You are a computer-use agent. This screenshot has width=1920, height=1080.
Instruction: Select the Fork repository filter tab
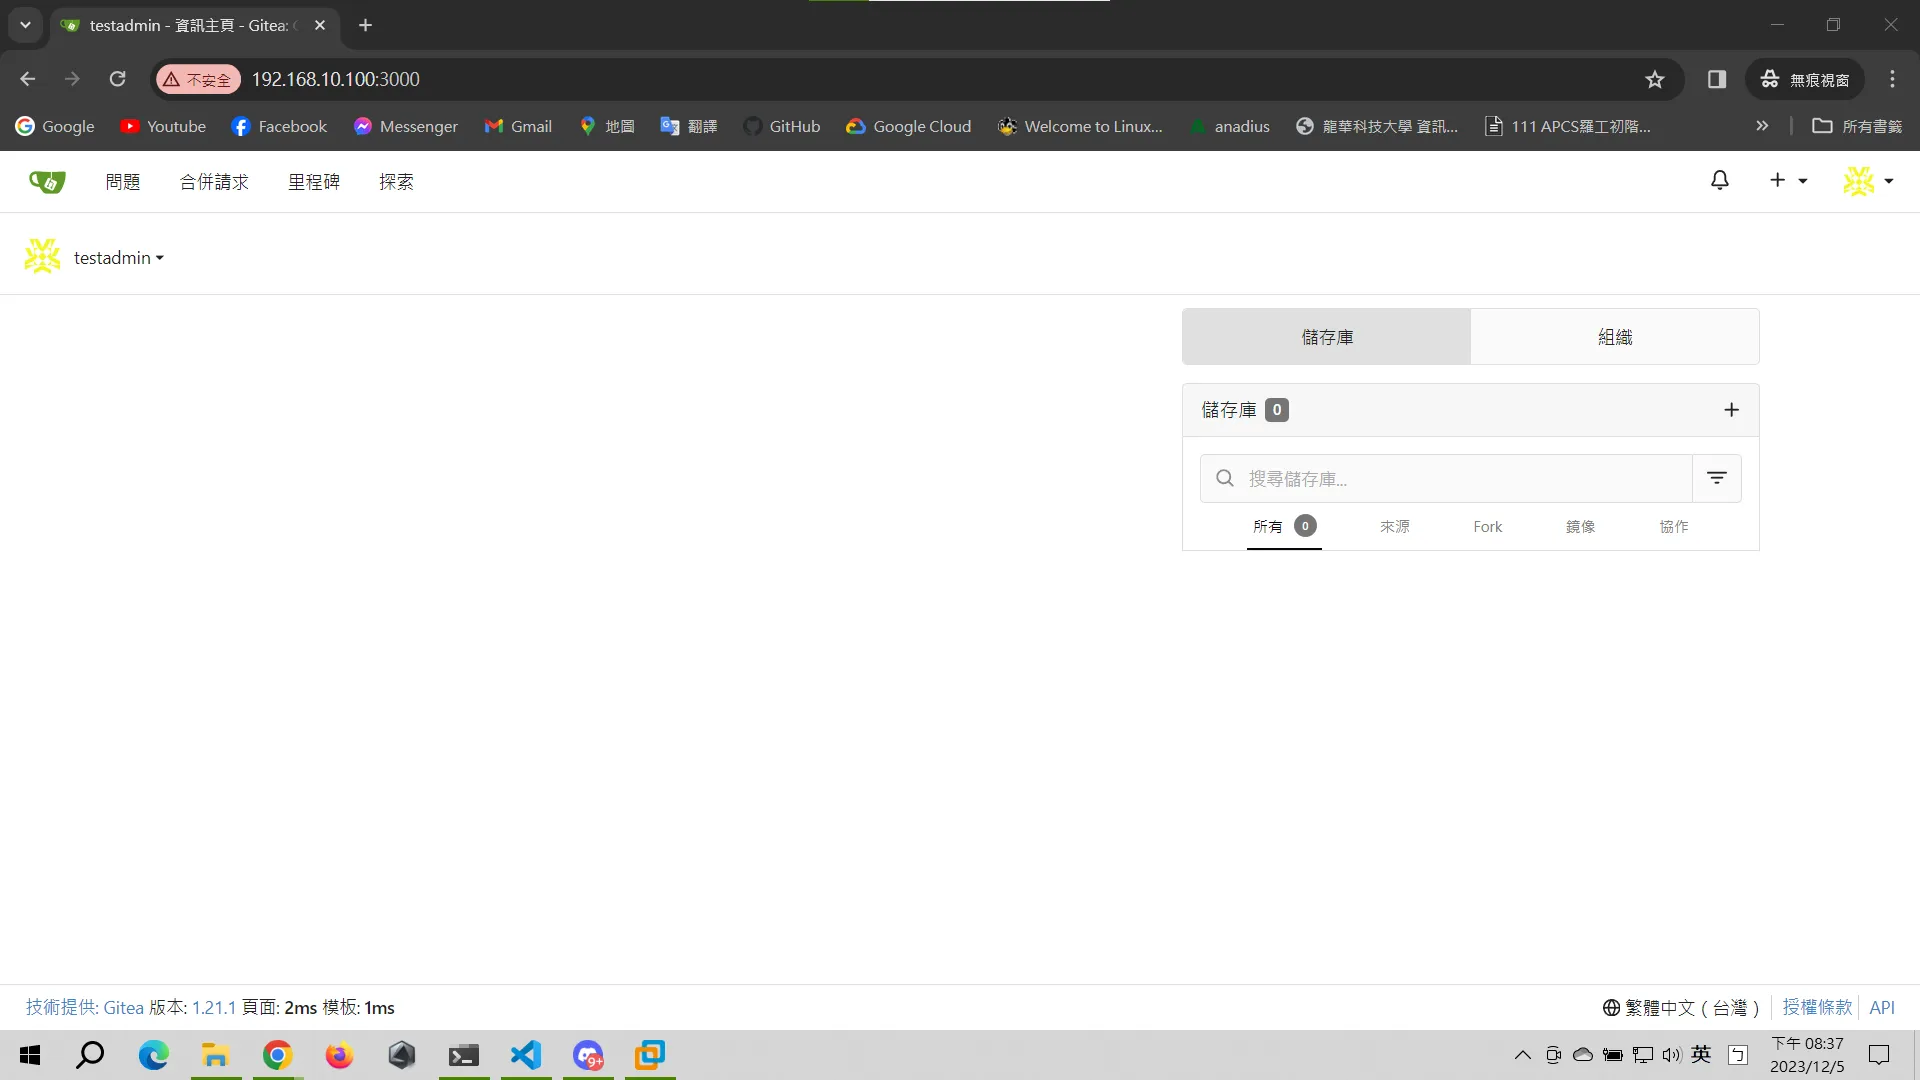[1487, 527]
